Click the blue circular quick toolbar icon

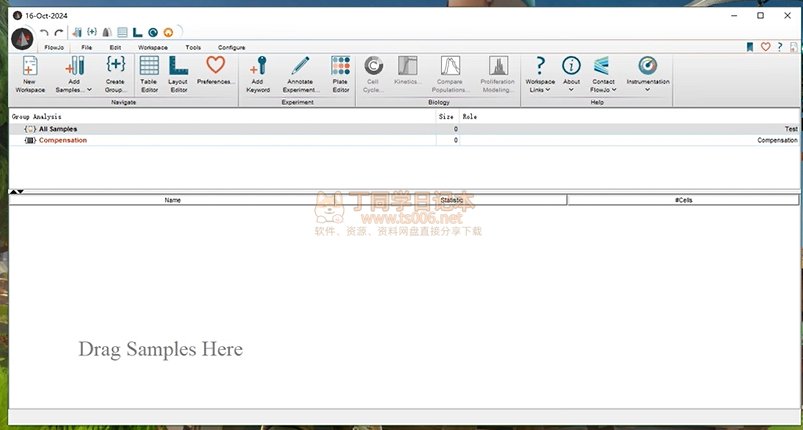click(x=153, y=32)
